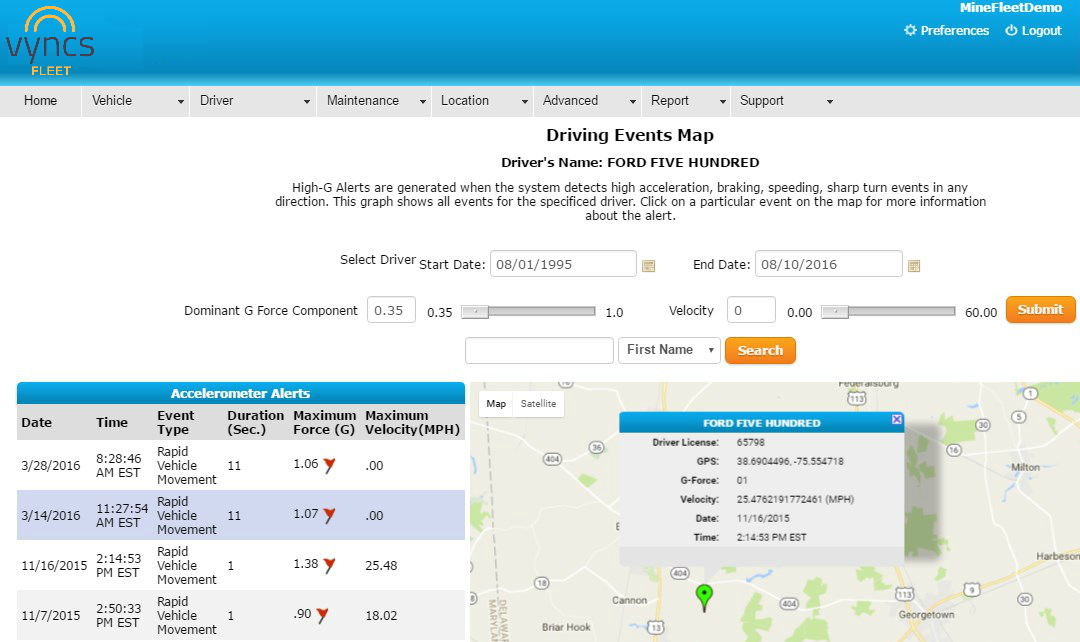Select the 11/7/2015 alert row date

tap(51, 615)
